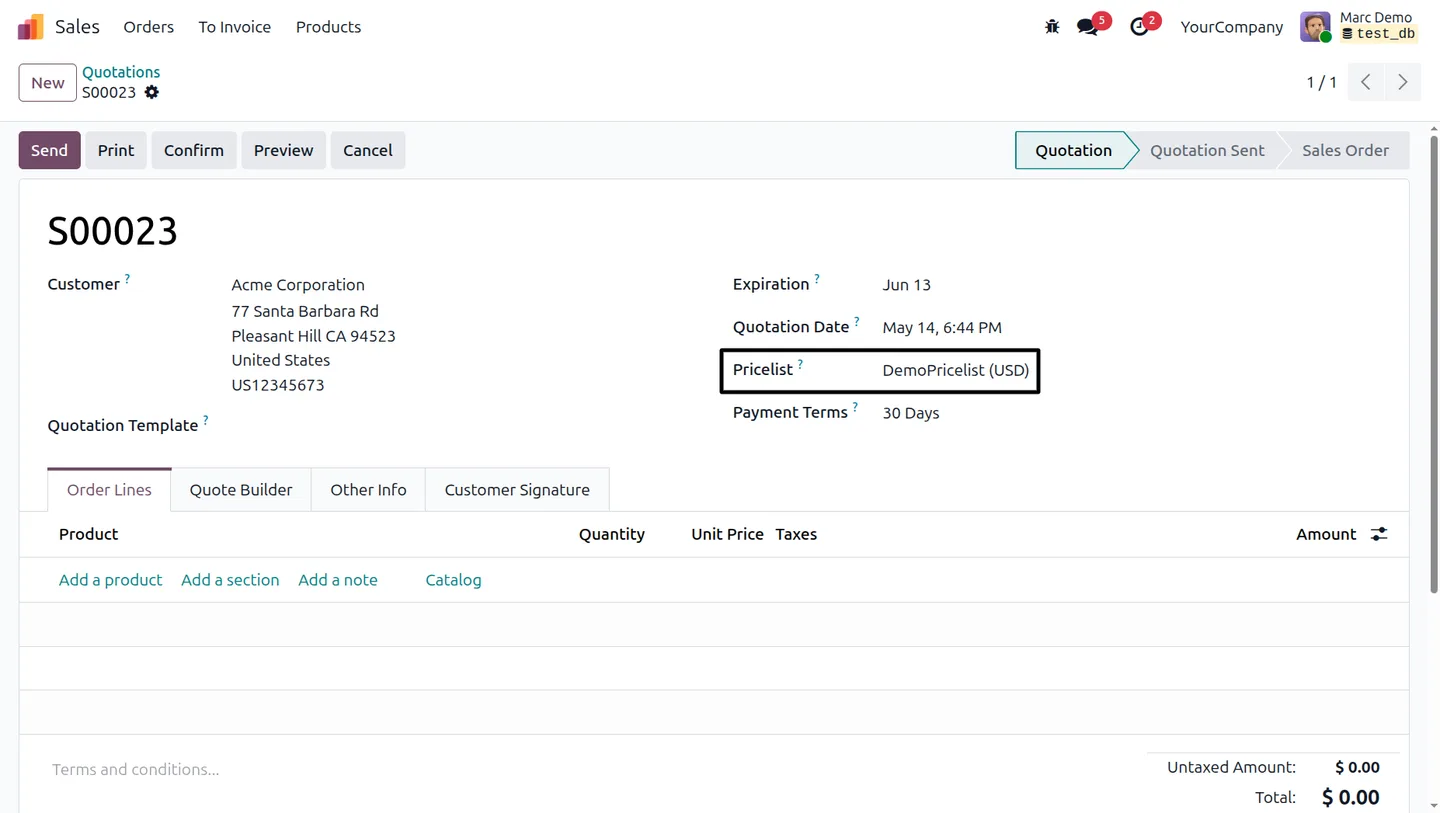This screenshot has width=1440, height=813.
Task: Click the Send button
Action: tap(49, 150)
